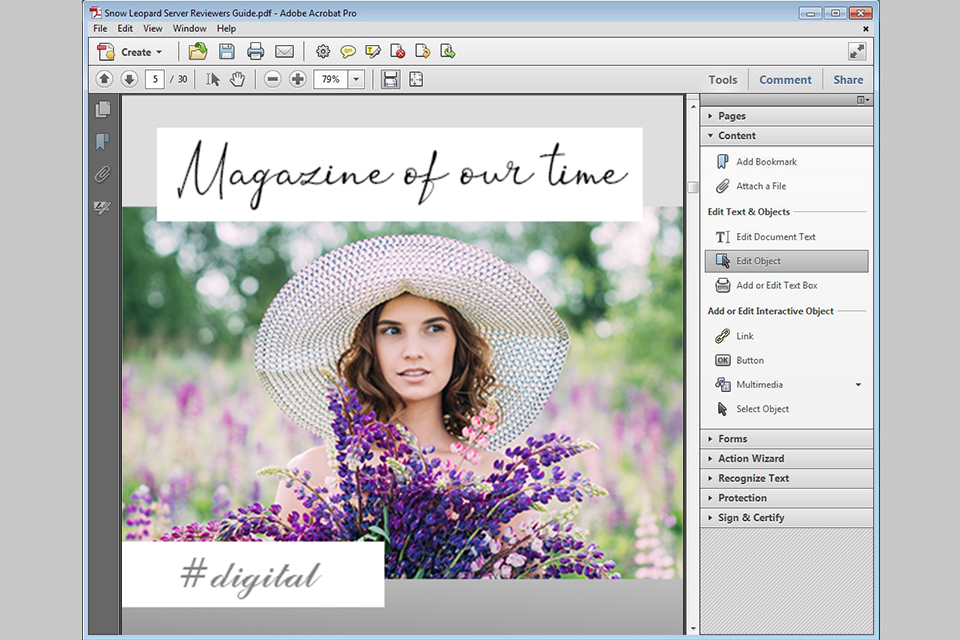Click the delete page icon in the toolbar
960x640 pixels.
pyautogui.click(x=397, y=51)
